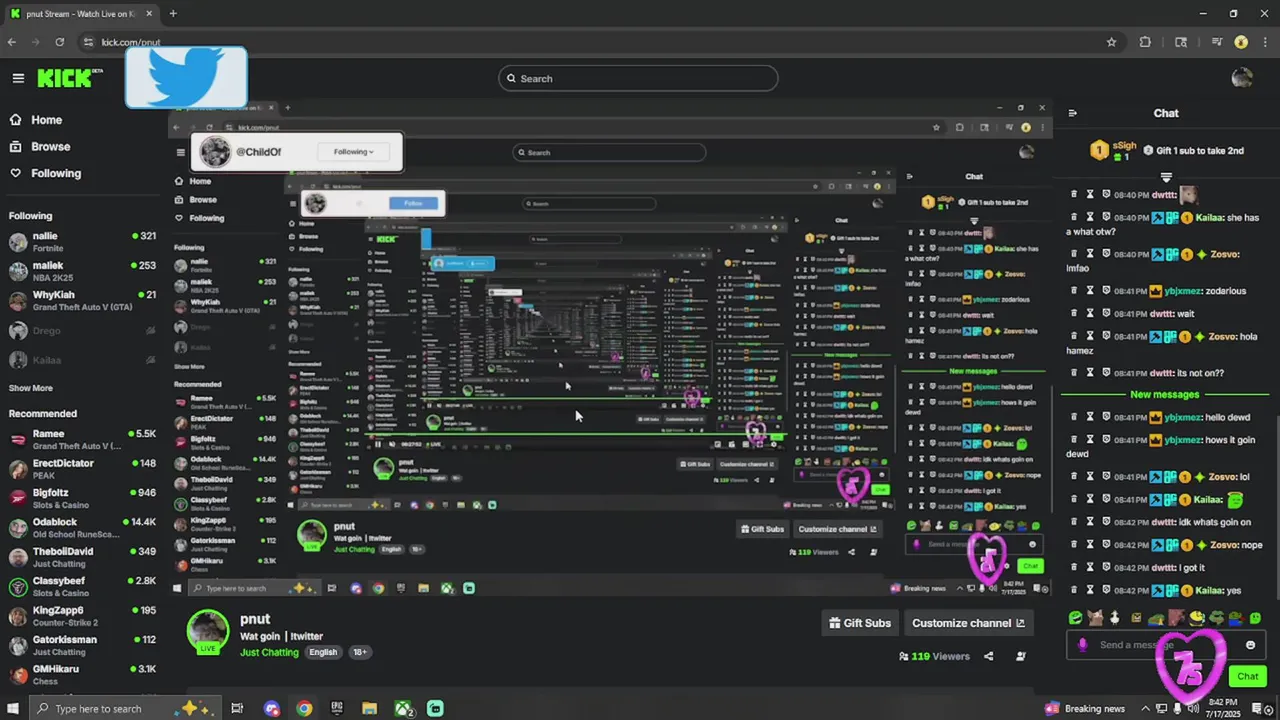Open Browse in the main Kick sidebar
1280x720 pixels.
click(x=41, y=146)
